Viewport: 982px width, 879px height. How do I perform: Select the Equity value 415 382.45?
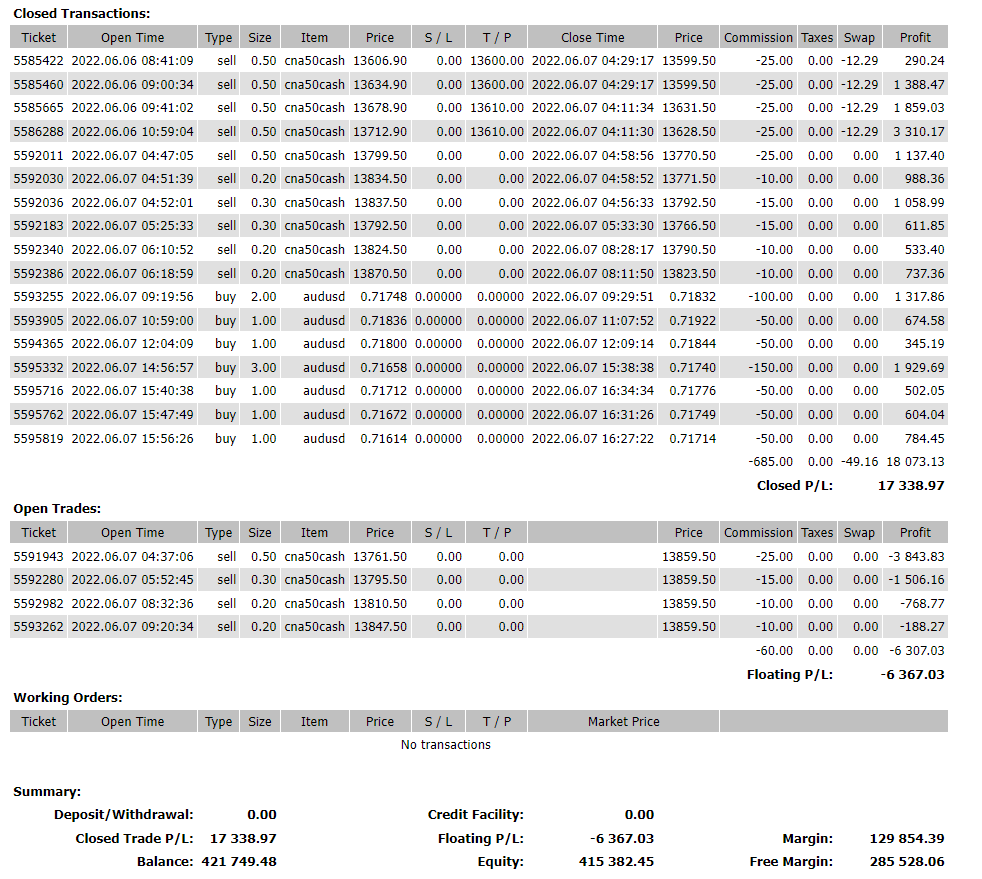point(616,862)
